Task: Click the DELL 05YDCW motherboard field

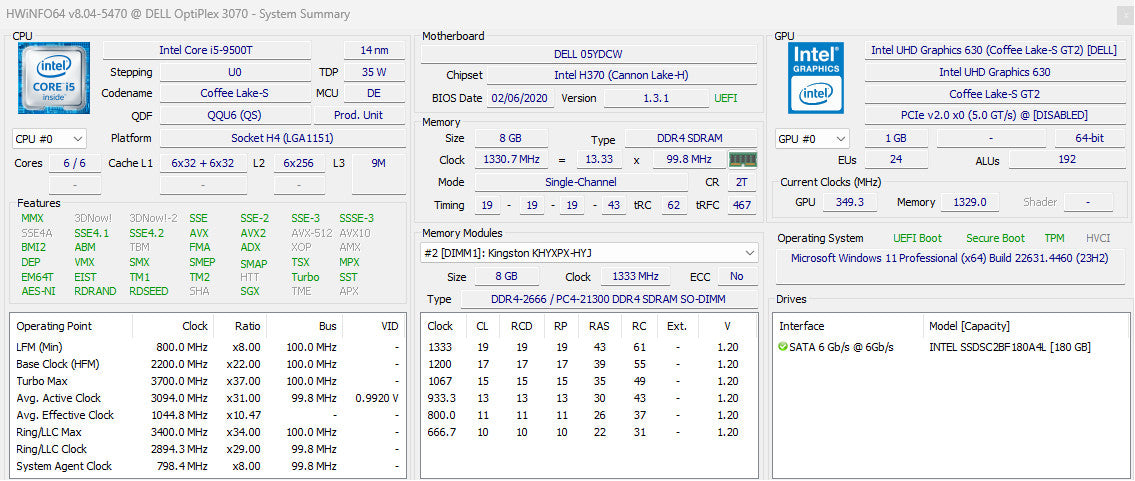Action: [x=588, y=54]
